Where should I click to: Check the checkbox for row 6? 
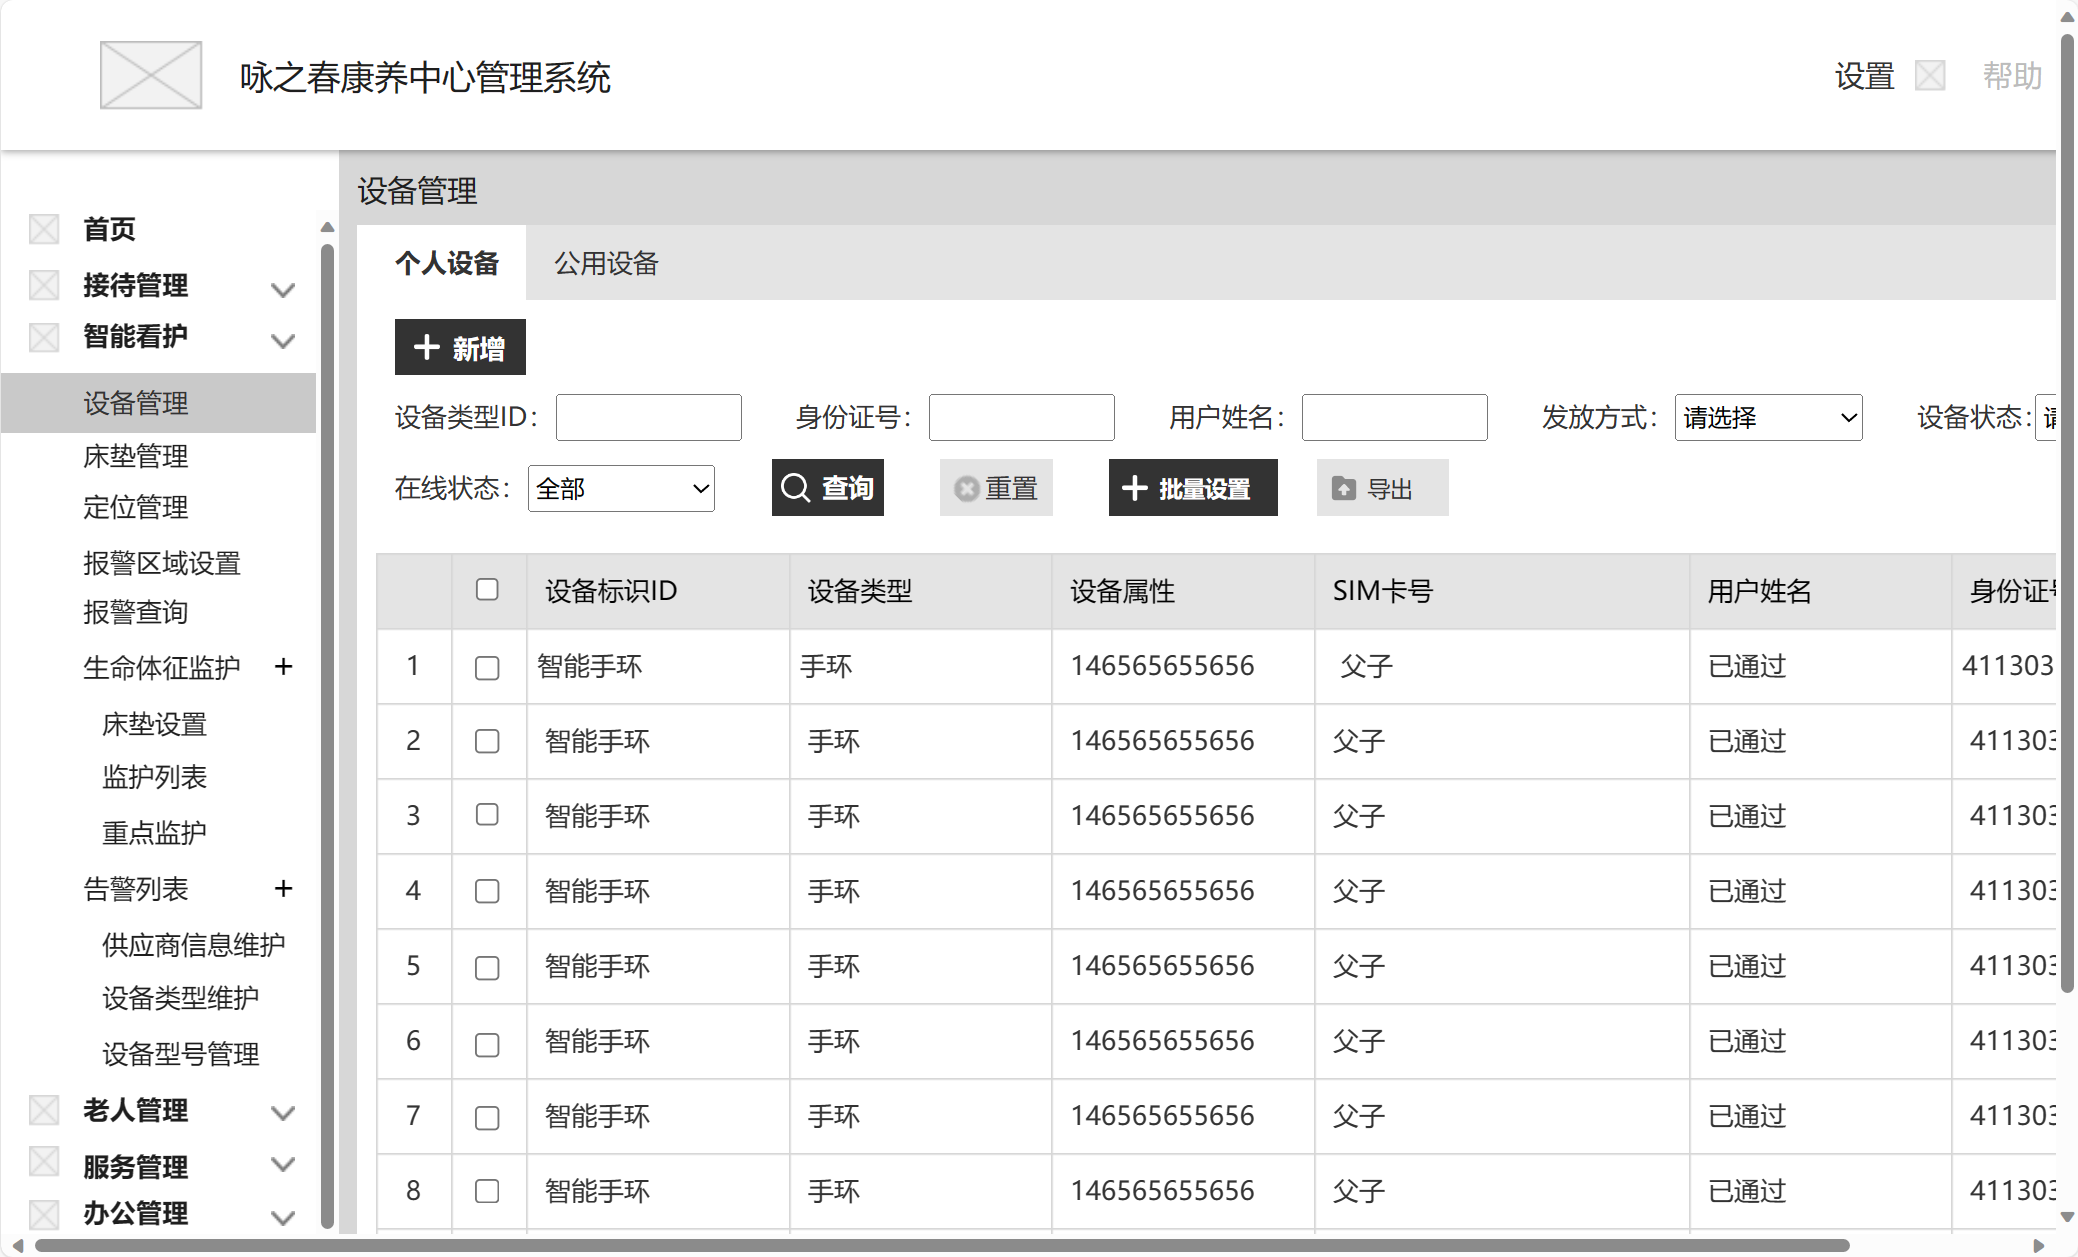[487, 1044]
